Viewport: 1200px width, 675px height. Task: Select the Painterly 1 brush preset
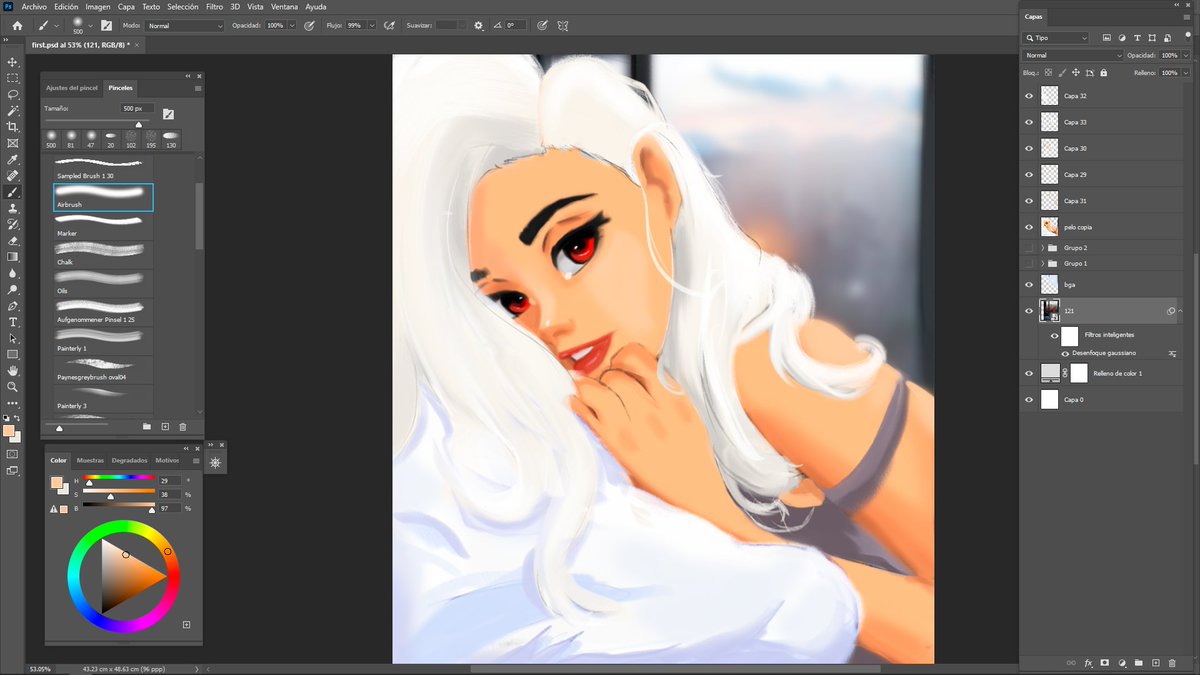tap(103, 340)
